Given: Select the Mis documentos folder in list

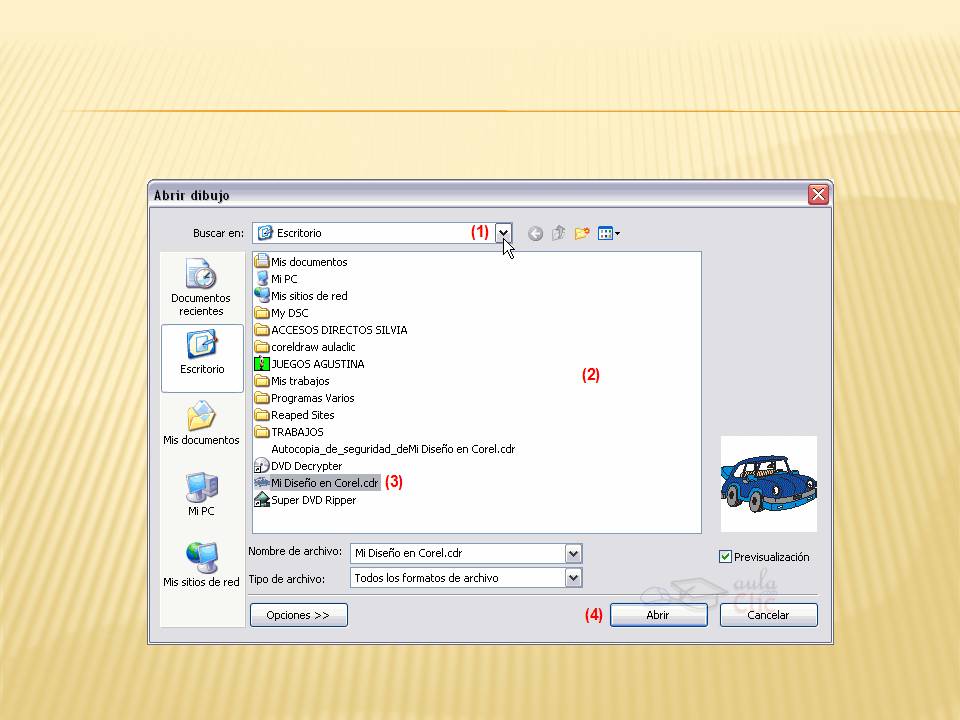Looking at the screenshot, I should point(301,261).
